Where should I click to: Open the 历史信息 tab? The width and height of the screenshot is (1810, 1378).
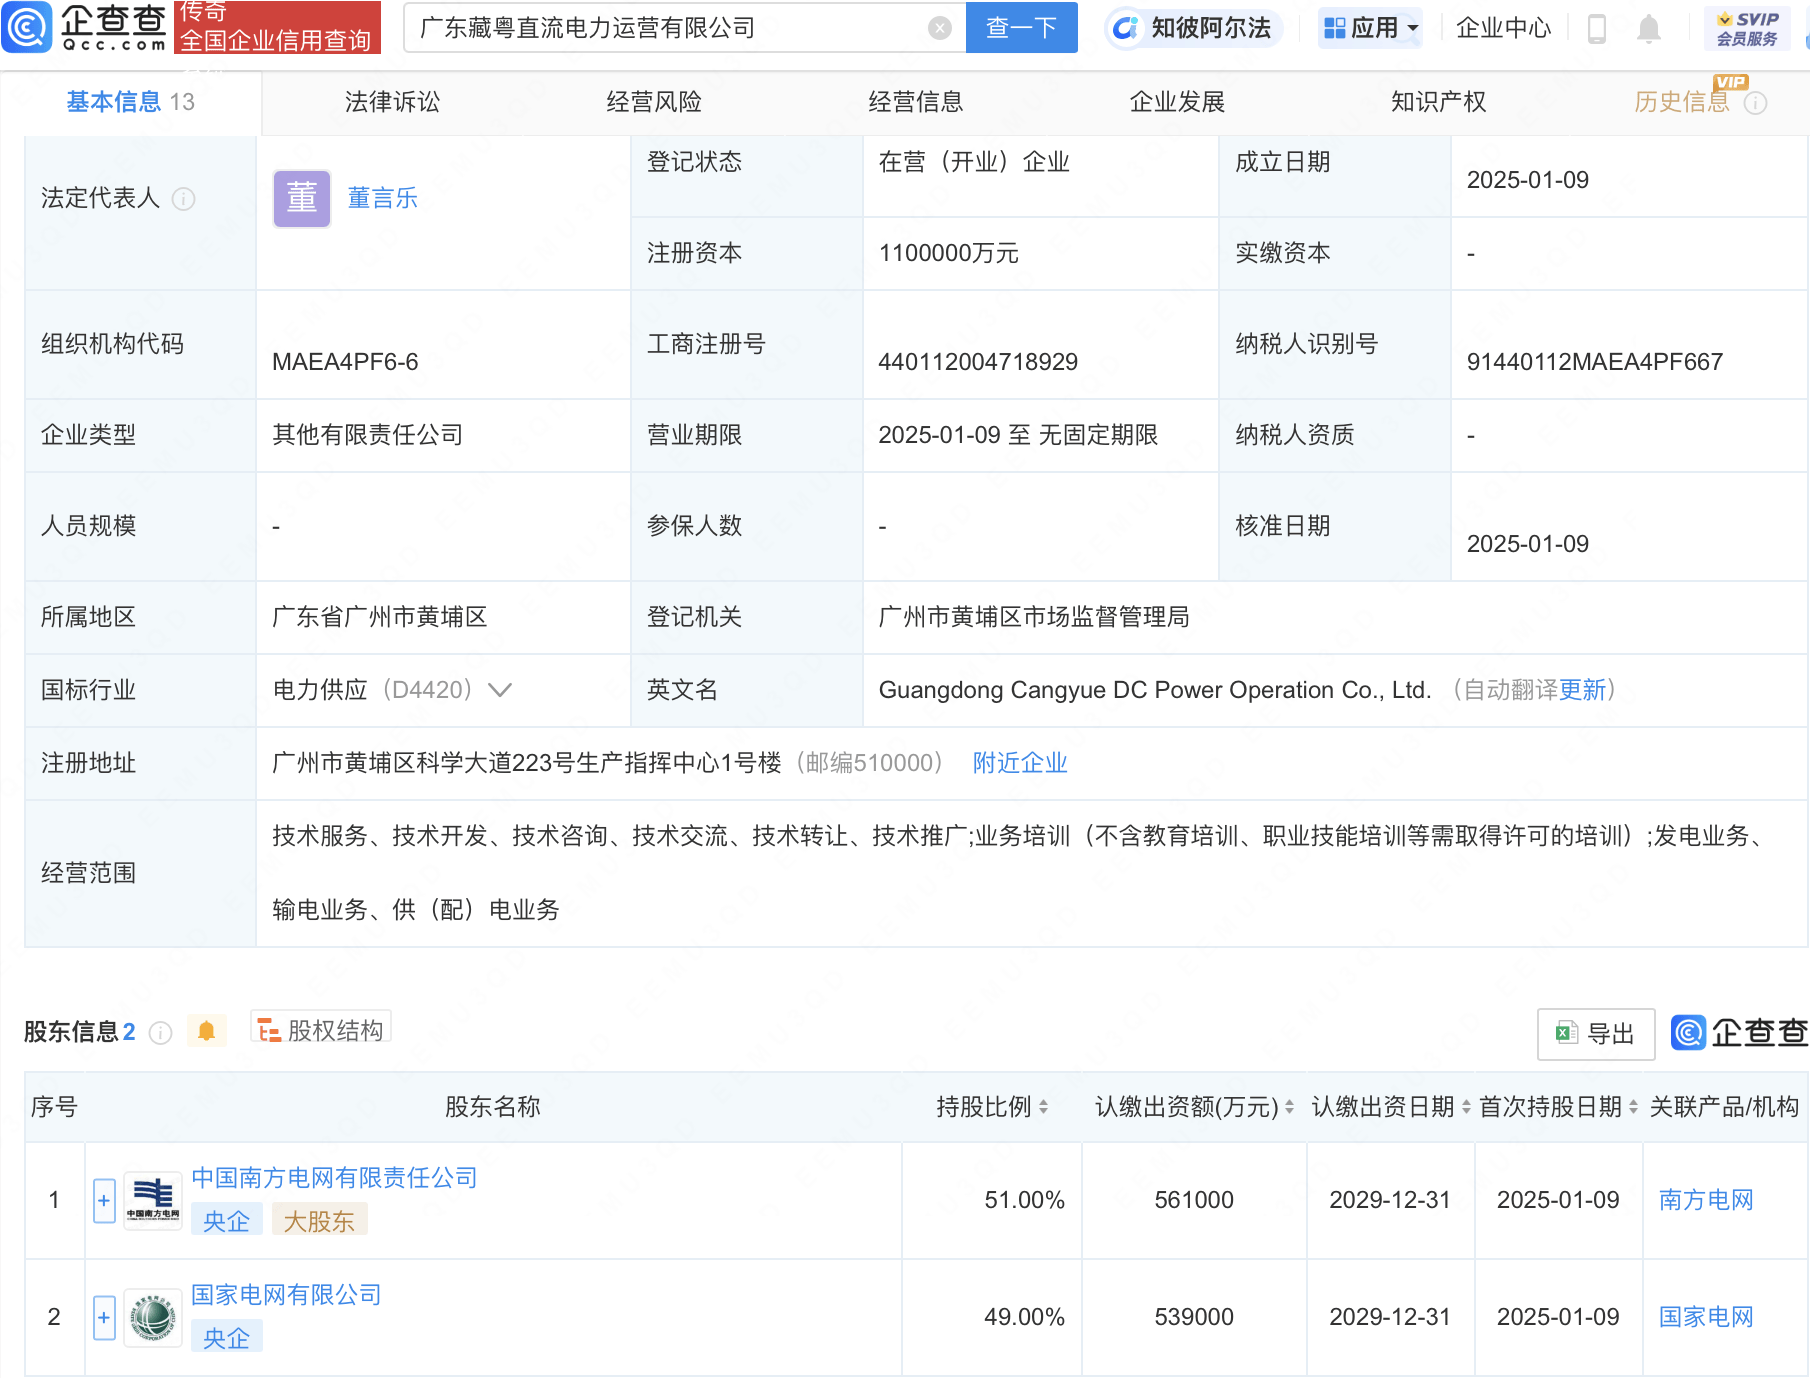(1679, 101)
